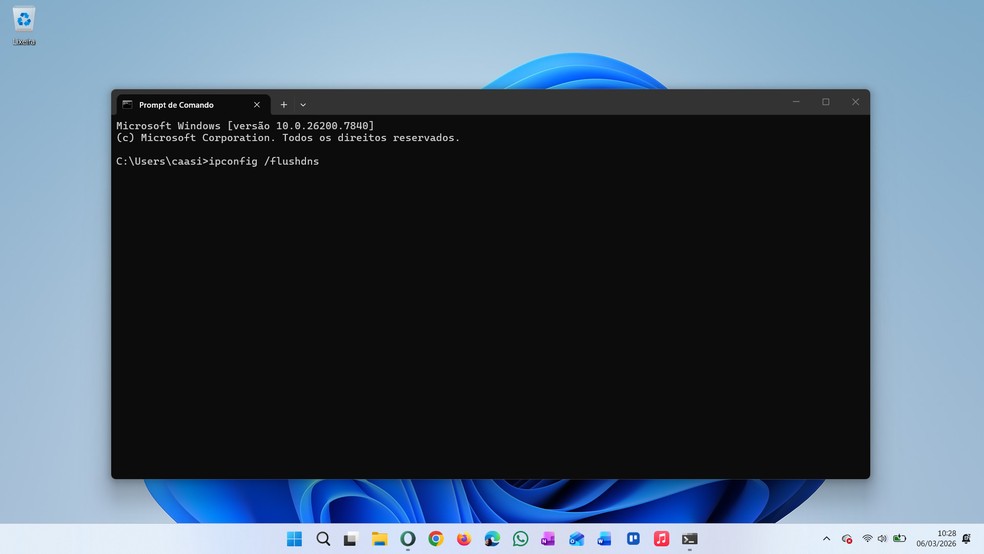
Task: Open Outlook from the taskbar
Action: click(576, 539)
